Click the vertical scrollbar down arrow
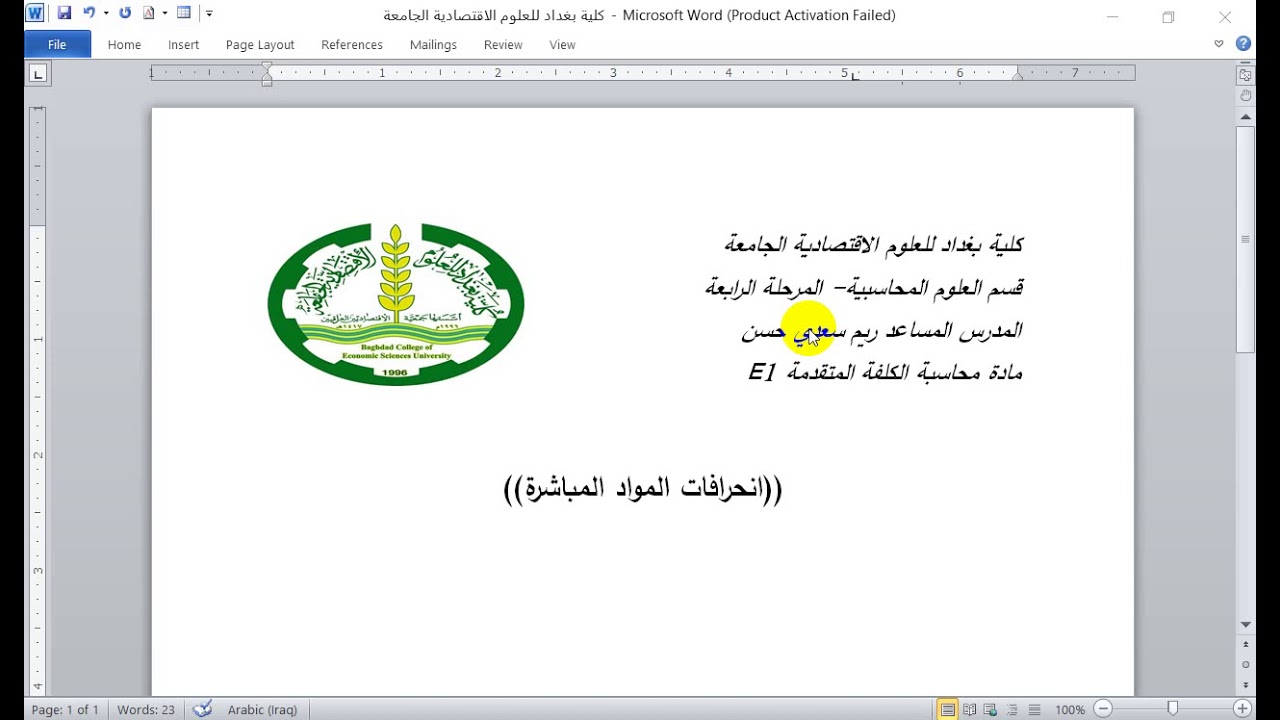Viewport: 1280px width, 720px height. [x=1245, y=625]
